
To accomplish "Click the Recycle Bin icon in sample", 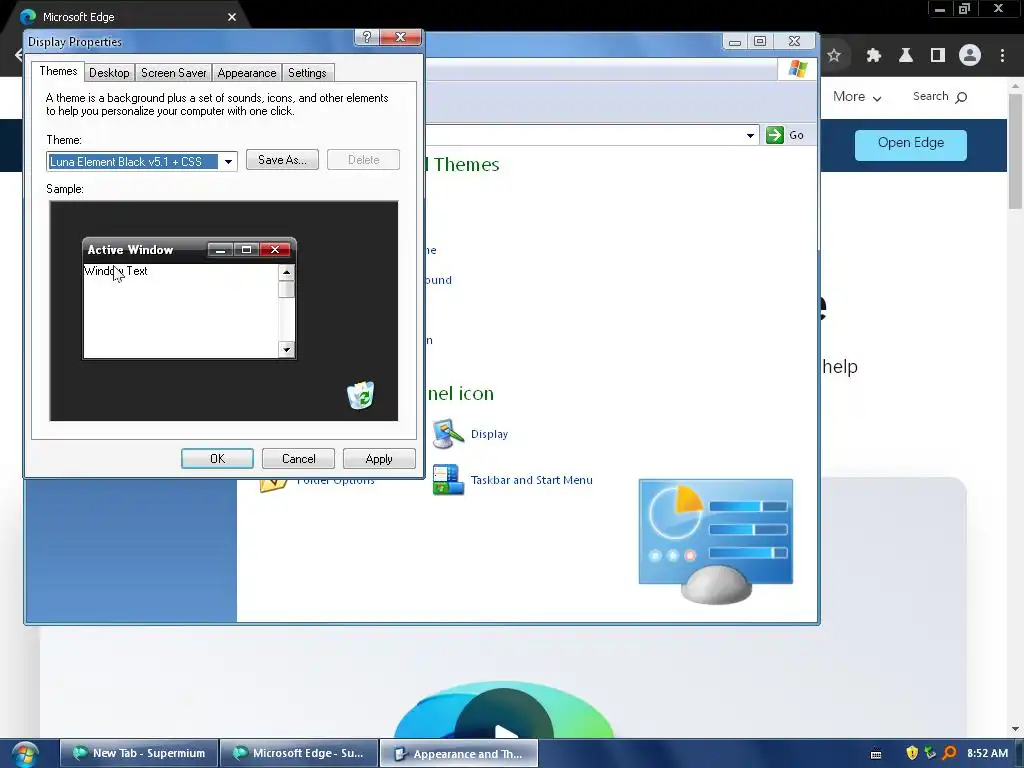I will point(360,395).
